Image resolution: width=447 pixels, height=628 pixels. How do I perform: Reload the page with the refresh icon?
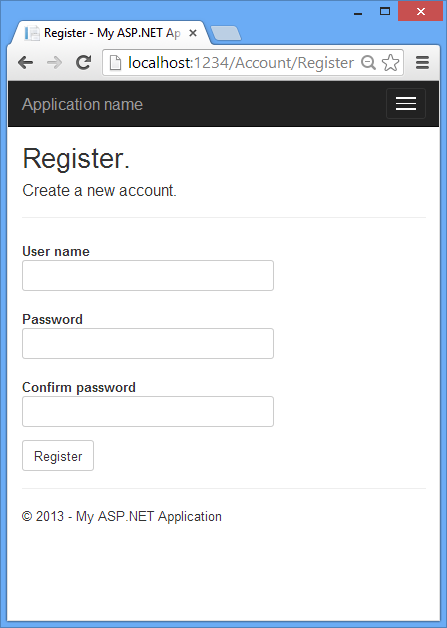pos(84,62)
